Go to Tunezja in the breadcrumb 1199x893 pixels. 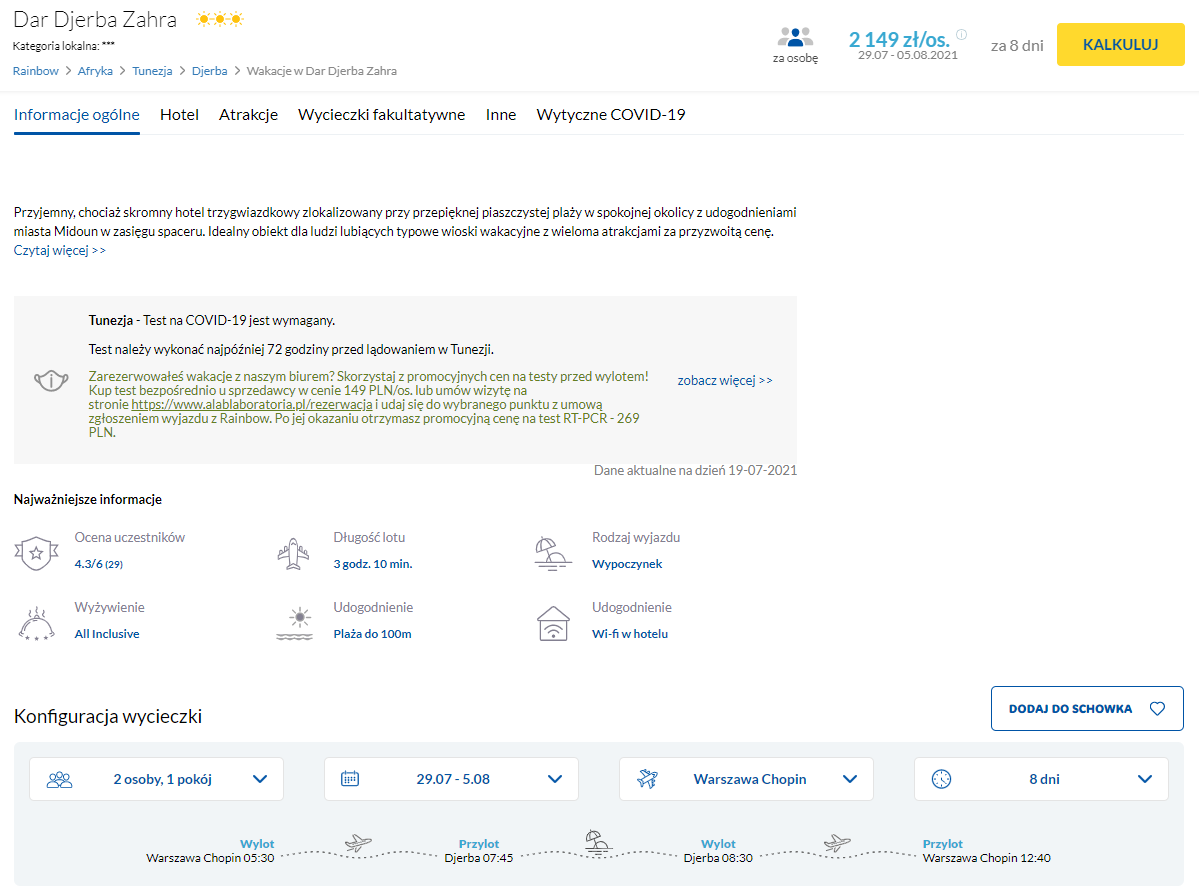coord(152,71)
